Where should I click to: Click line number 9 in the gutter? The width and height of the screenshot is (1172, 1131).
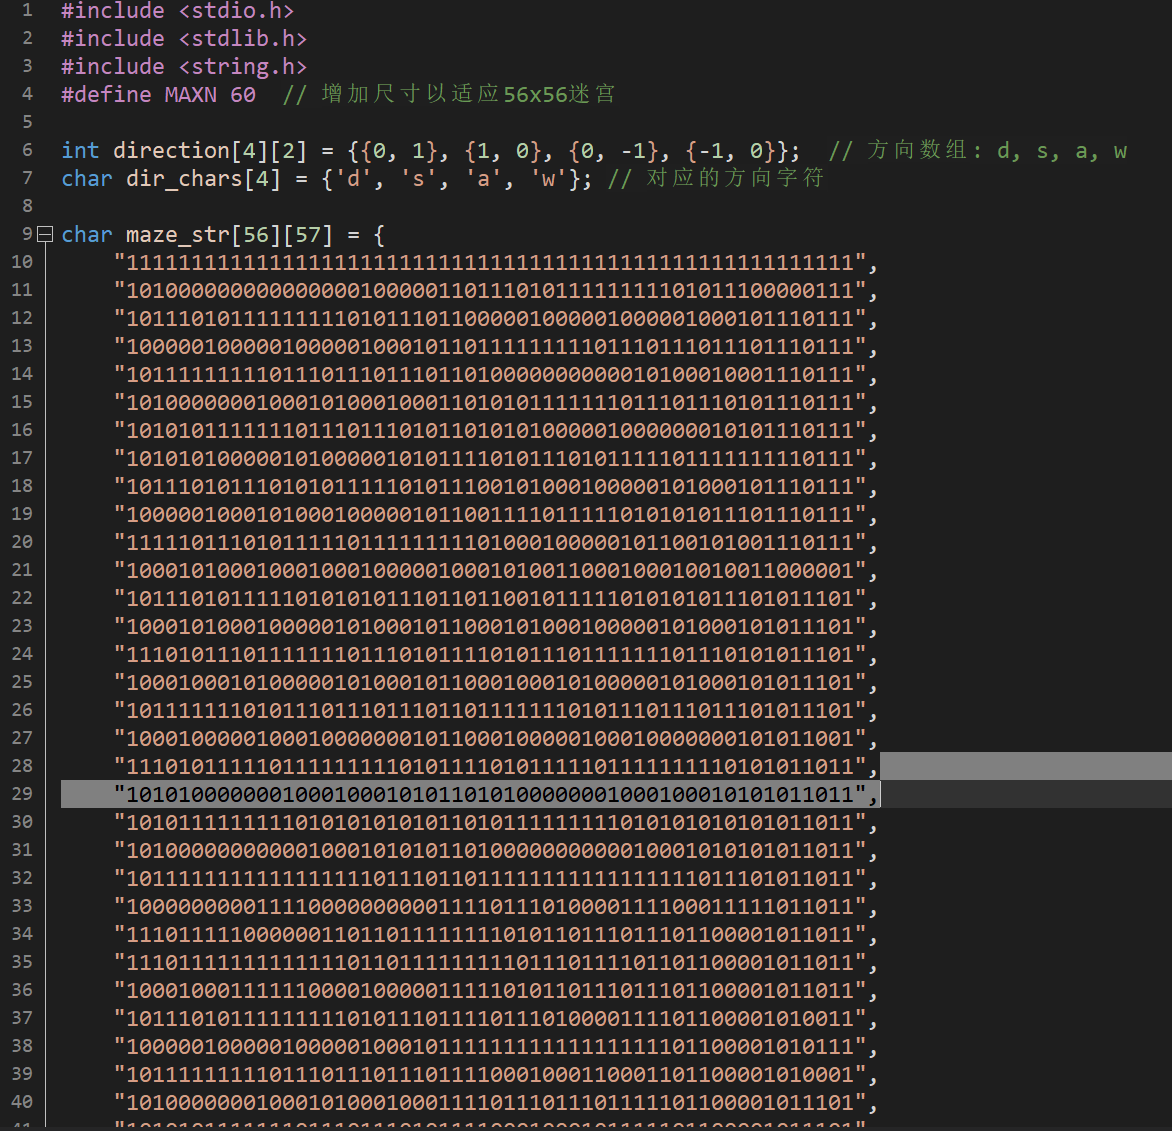pyautogui.click(x=27, y=235)
